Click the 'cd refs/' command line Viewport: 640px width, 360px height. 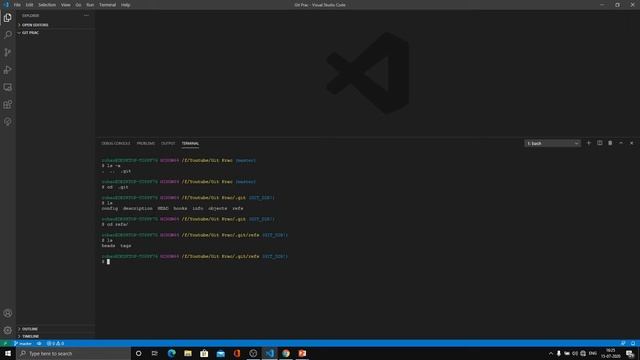tap(115, 224)
